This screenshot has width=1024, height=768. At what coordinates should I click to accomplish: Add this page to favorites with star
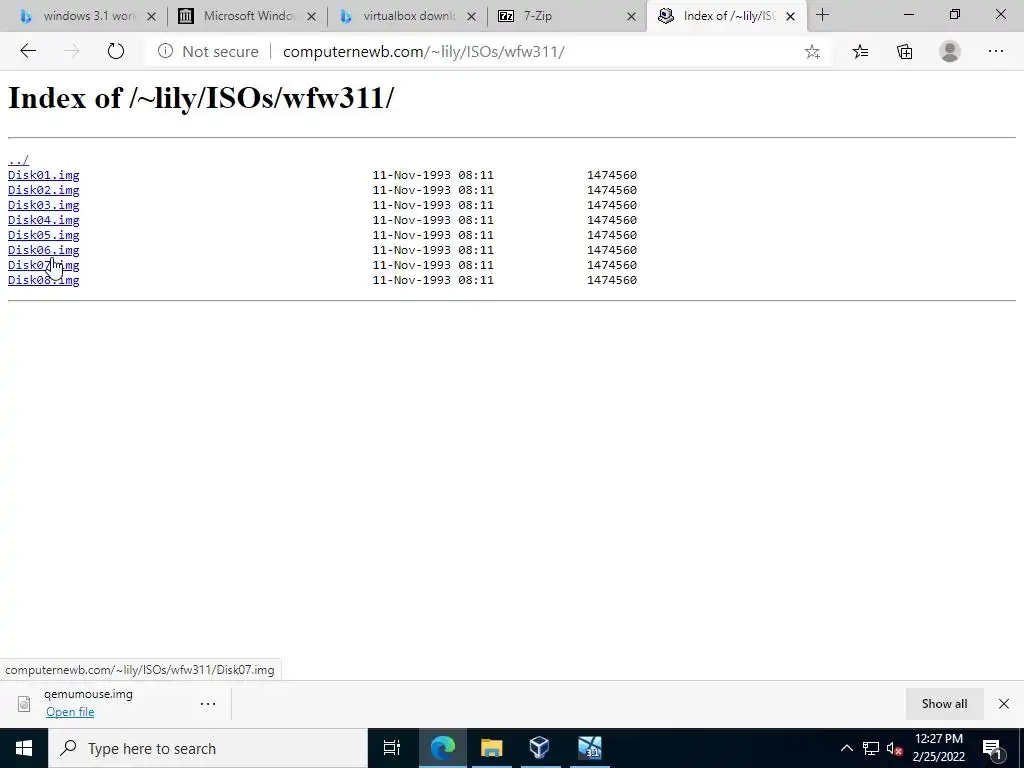[x=812, y=52]
